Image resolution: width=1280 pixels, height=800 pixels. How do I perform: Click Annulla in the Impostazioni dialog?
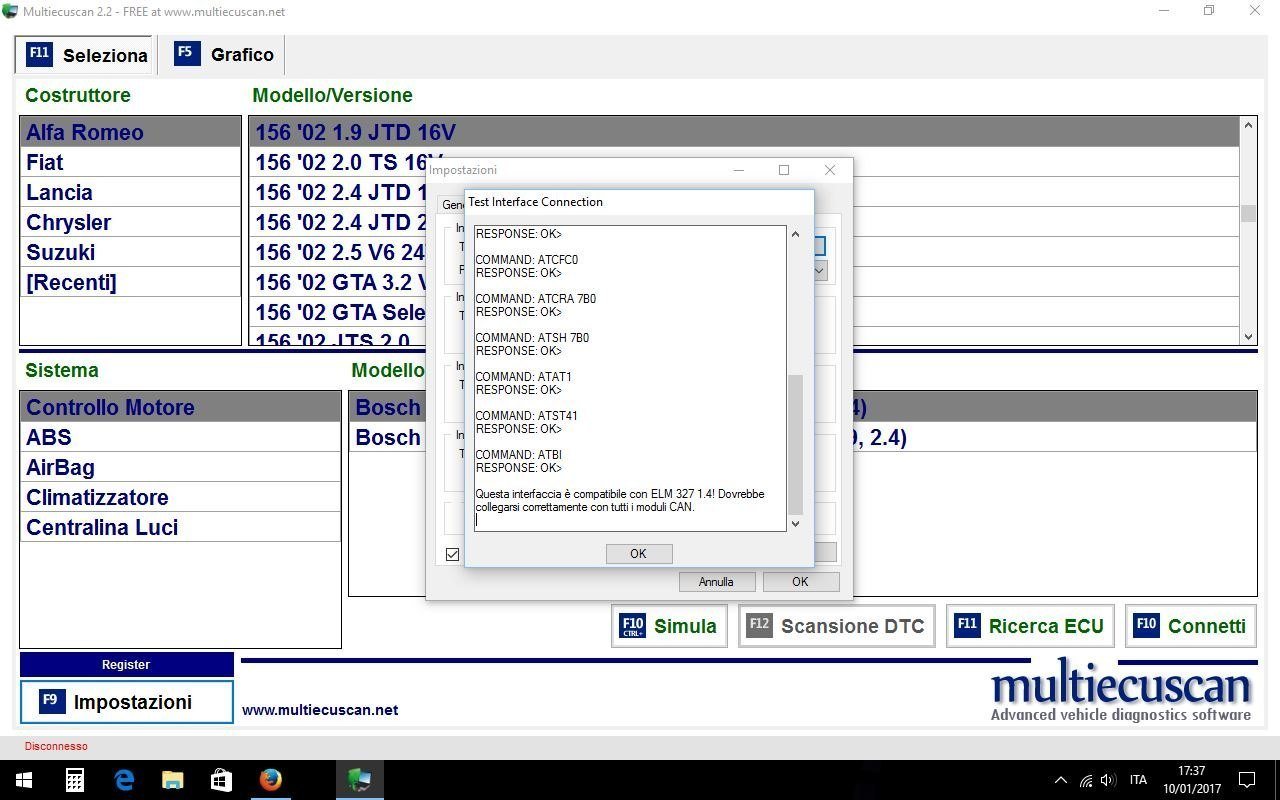[x=716, y=582]
